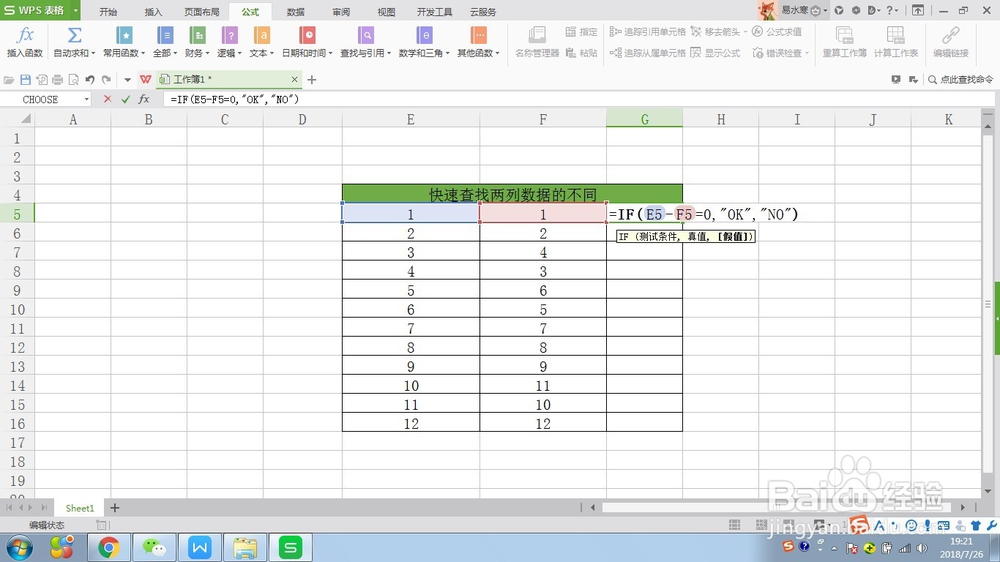Open Google Chrome from the taskbar
Viewport: 1000px width, 562px height.
(x=108, y=548)
